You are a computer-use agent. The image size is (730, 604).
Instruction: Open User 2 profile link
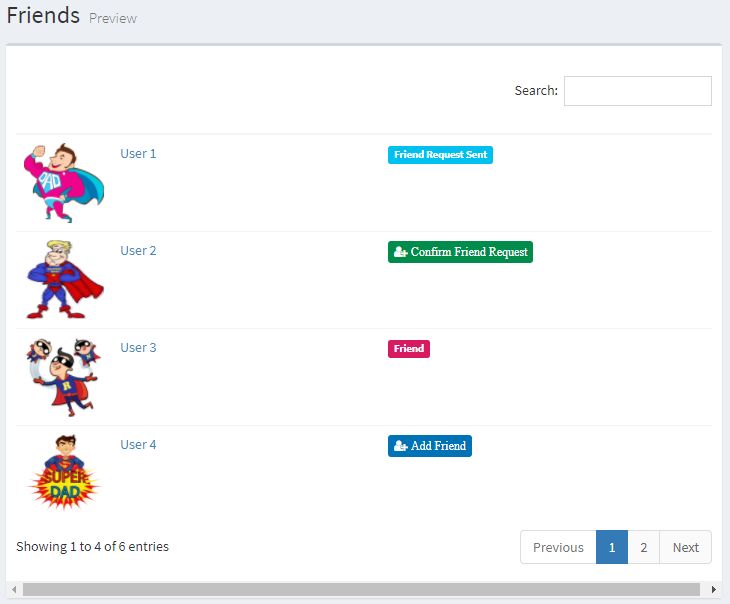138,251
